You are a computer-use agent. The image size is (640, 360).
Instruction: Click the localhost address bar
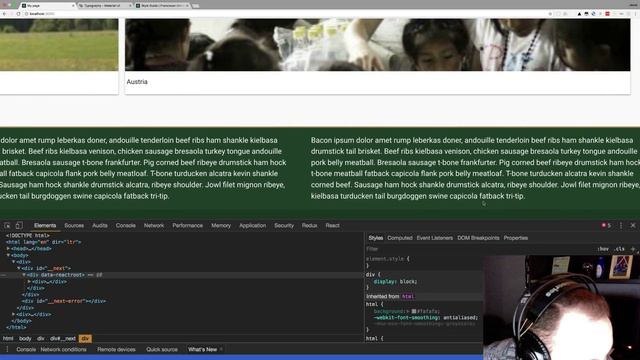[286, 14]
